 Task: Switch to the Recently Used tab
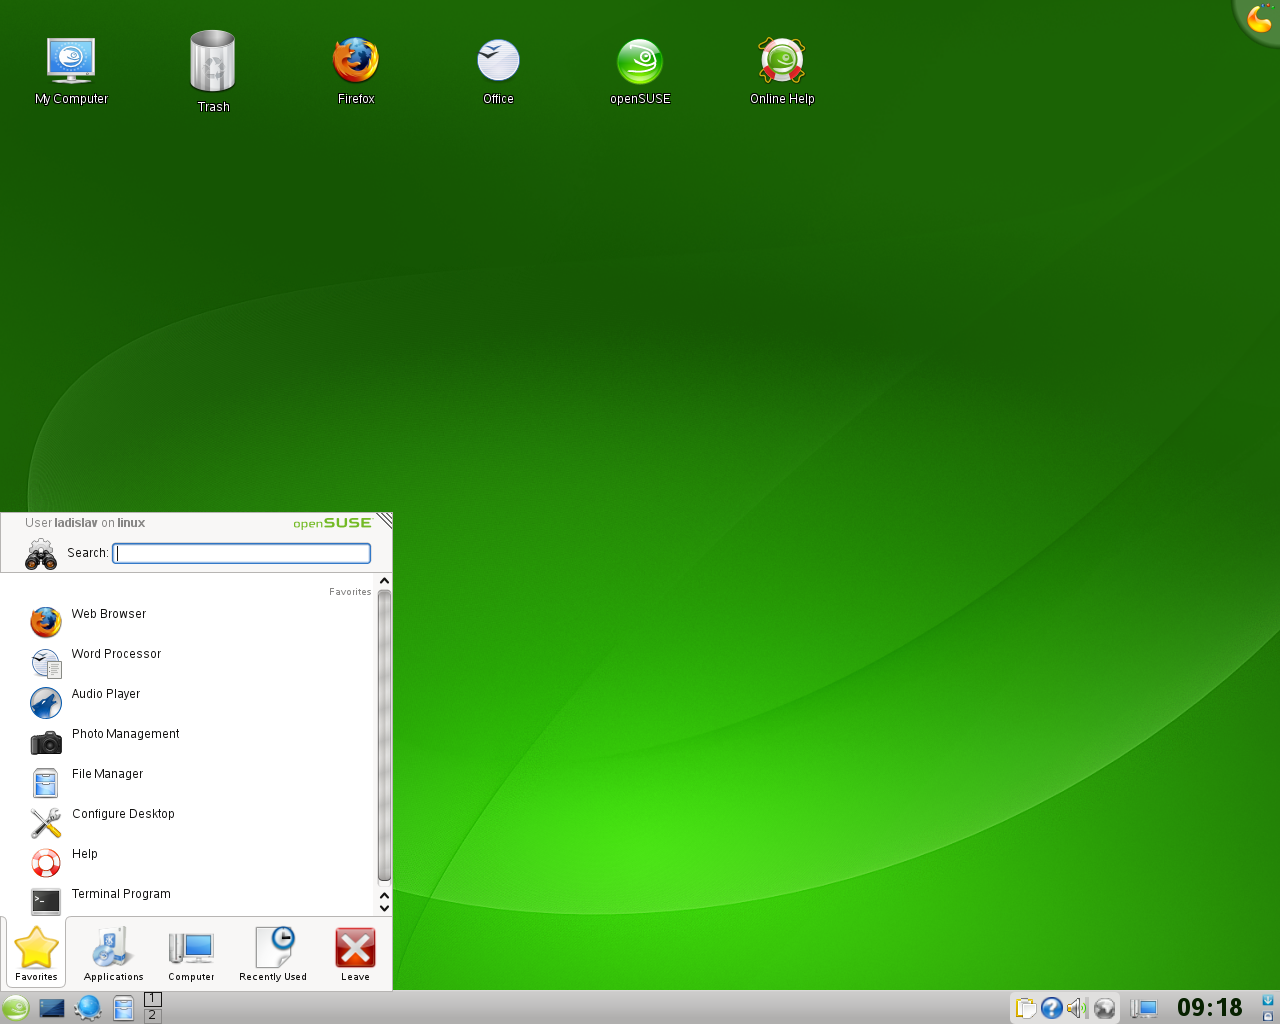pyautogui.click(x=273, y=954)
